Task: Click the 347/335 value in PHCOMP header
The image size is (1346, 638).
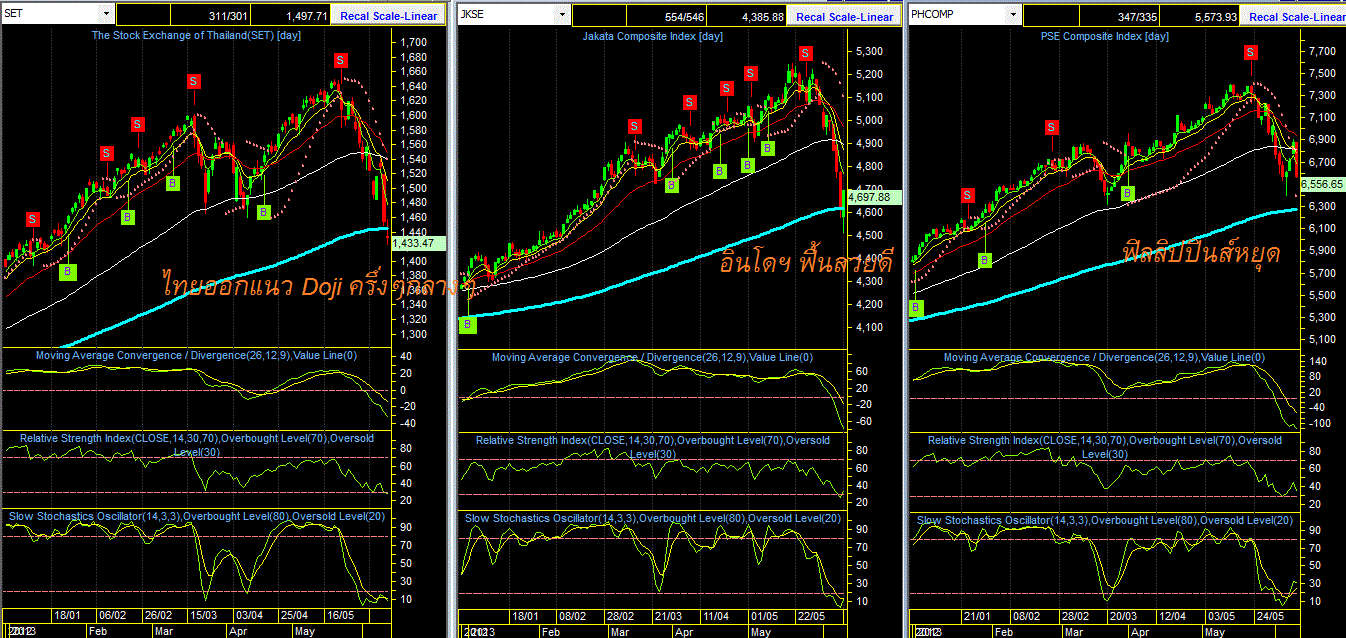Action: coord(1136,17)
